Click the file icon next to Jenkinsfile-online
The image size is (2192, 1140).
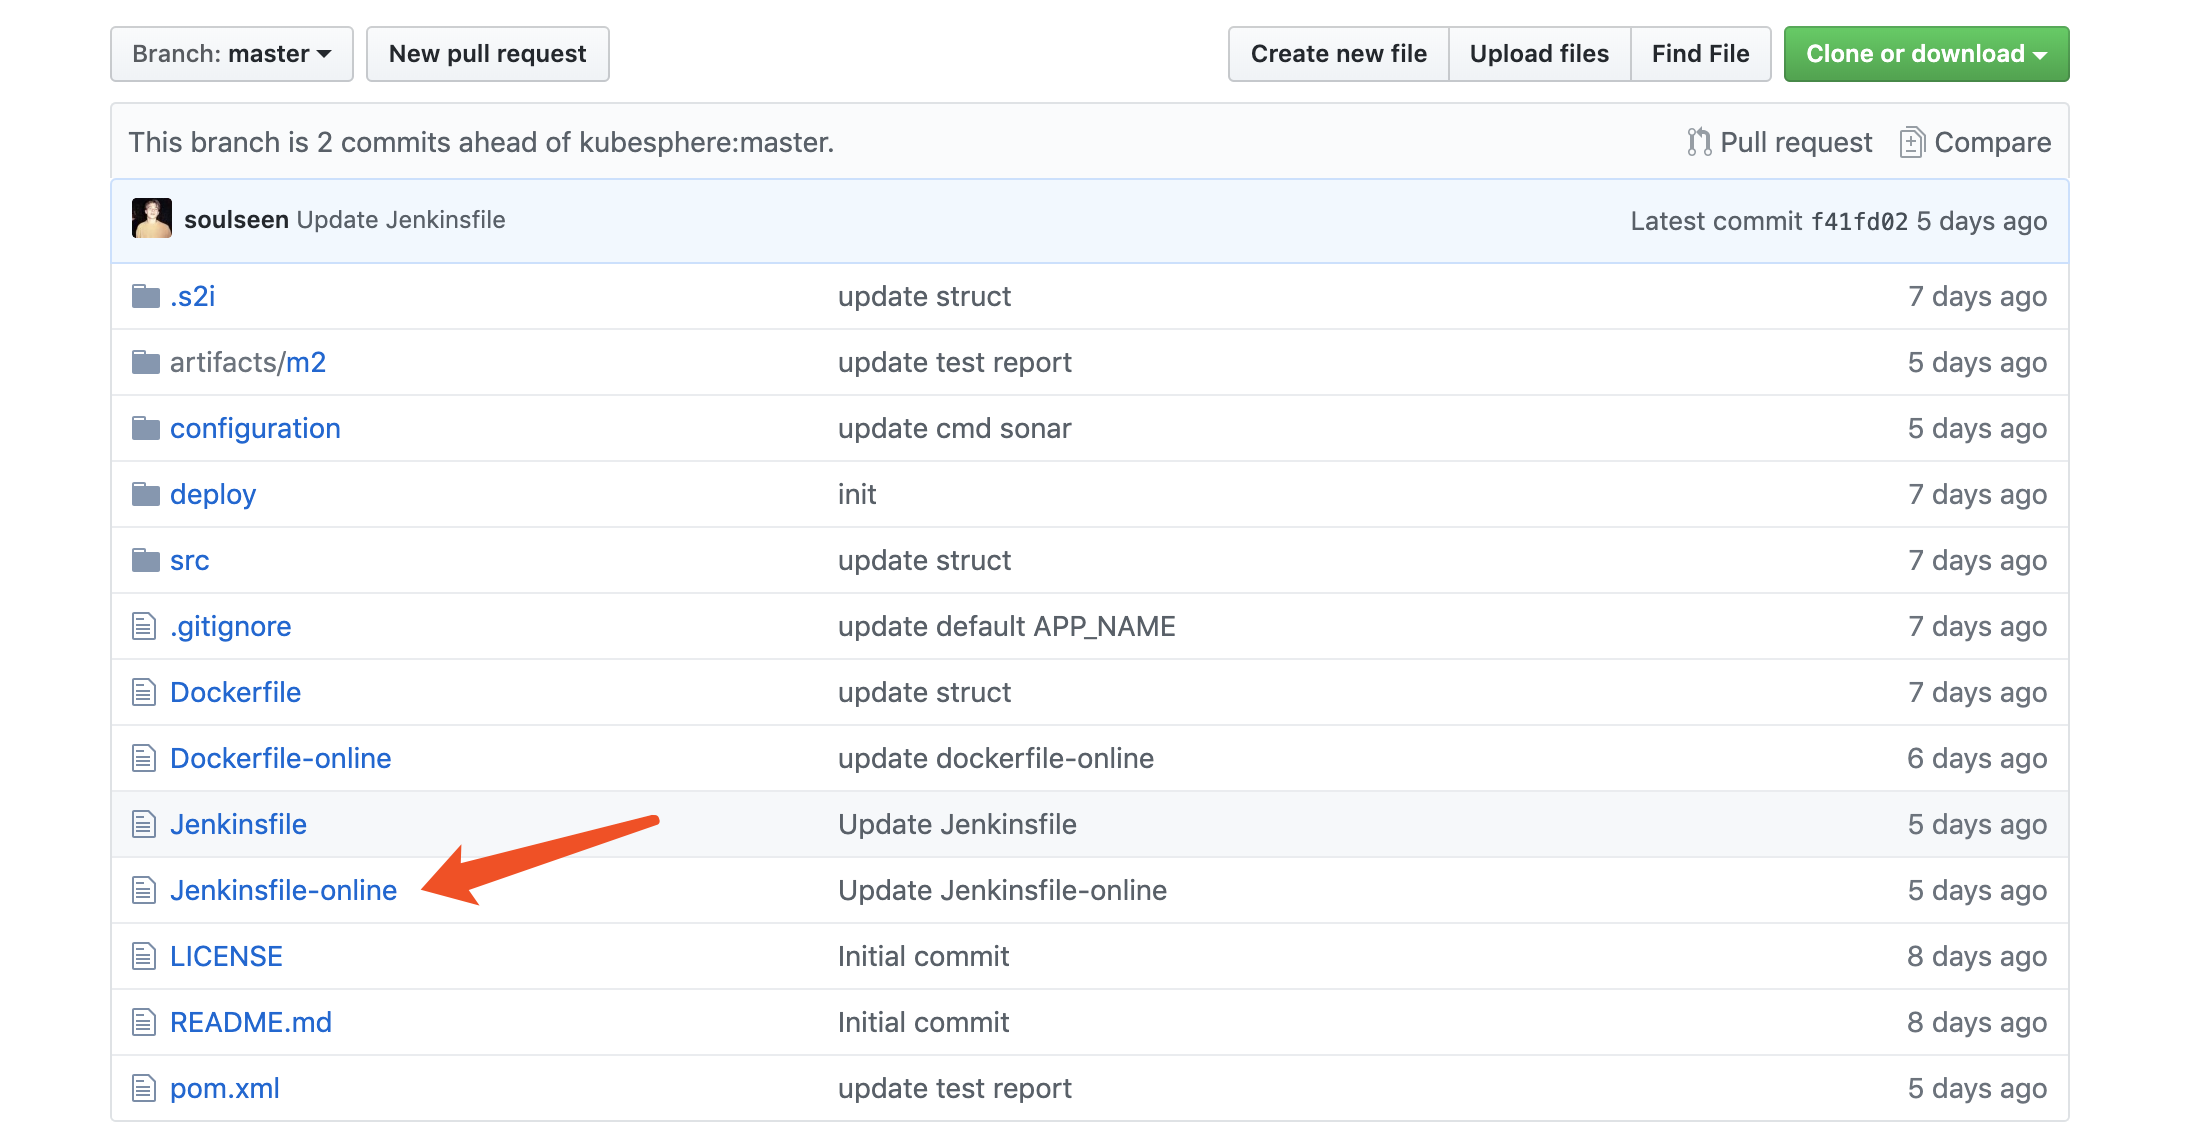[x=144, y=891]
